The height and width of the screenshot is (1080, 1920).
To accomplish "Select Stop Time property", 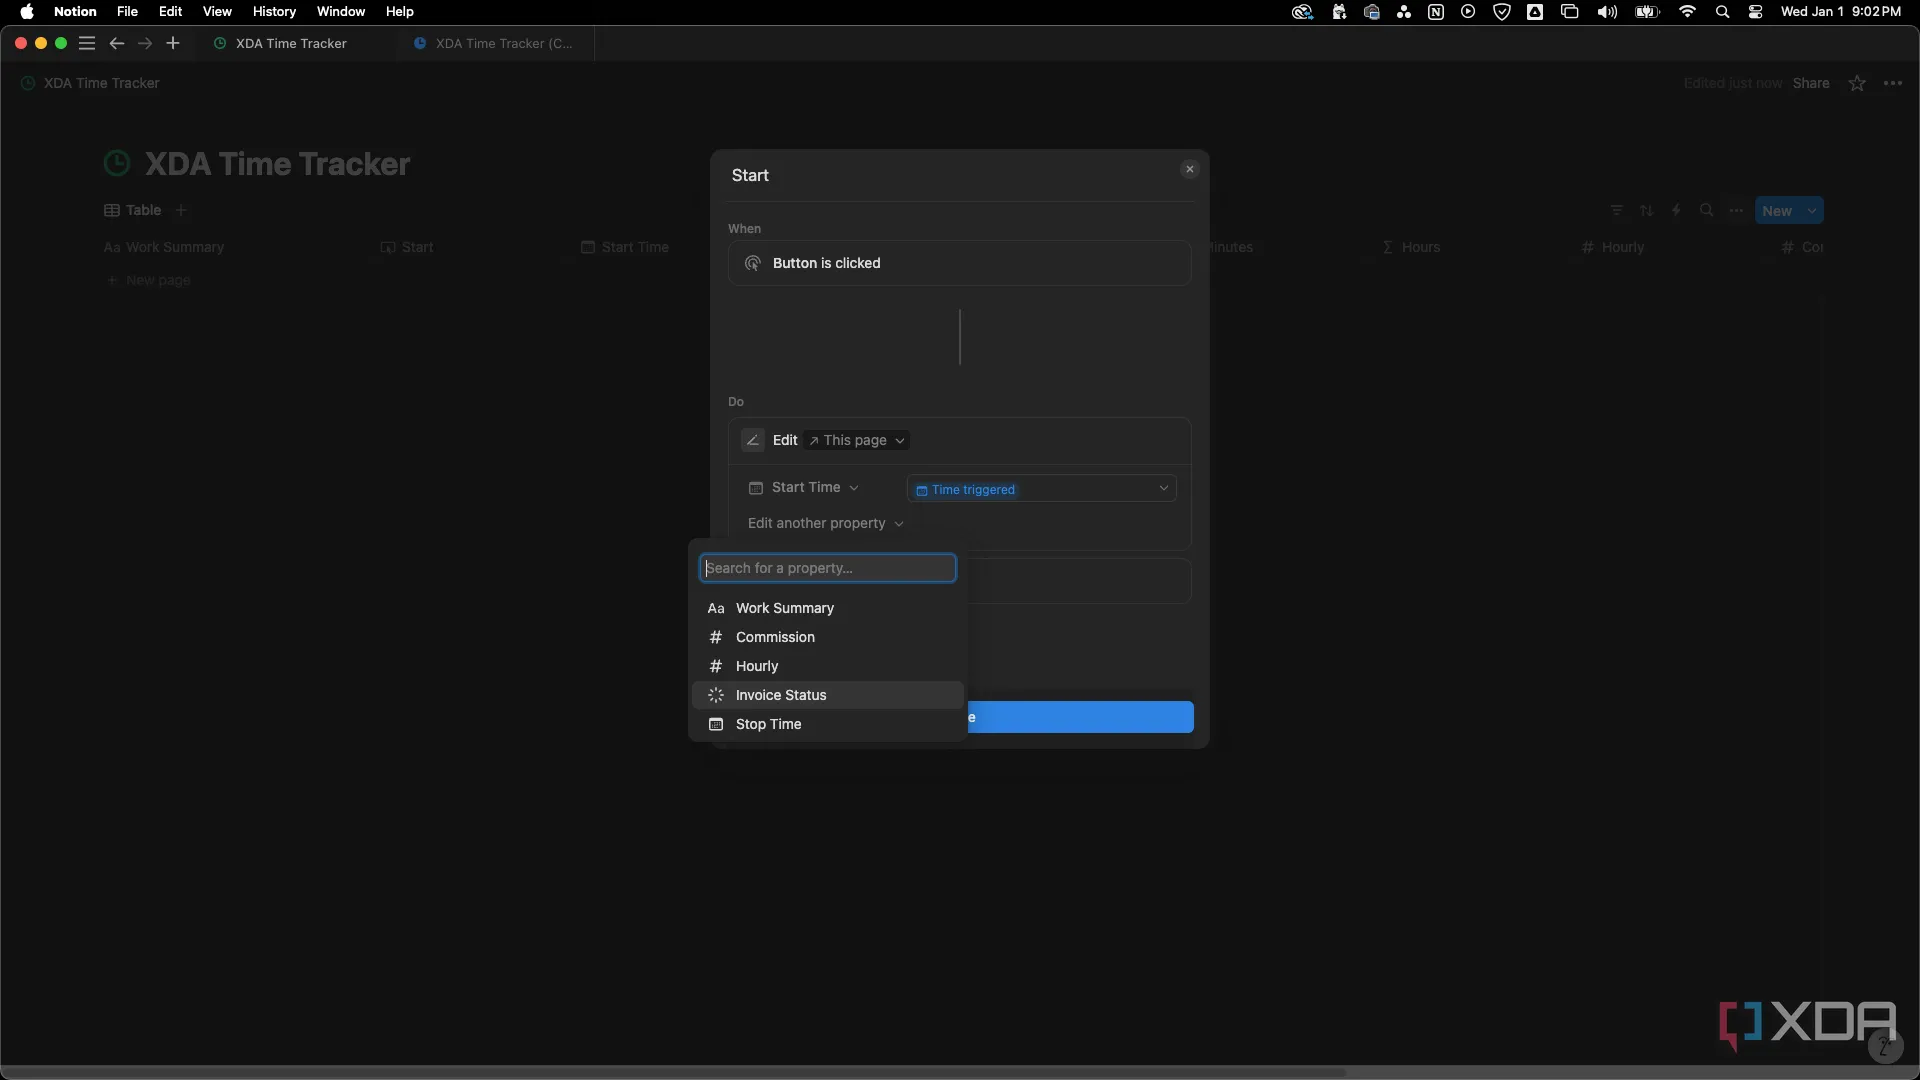I will (x=827, y=724).
